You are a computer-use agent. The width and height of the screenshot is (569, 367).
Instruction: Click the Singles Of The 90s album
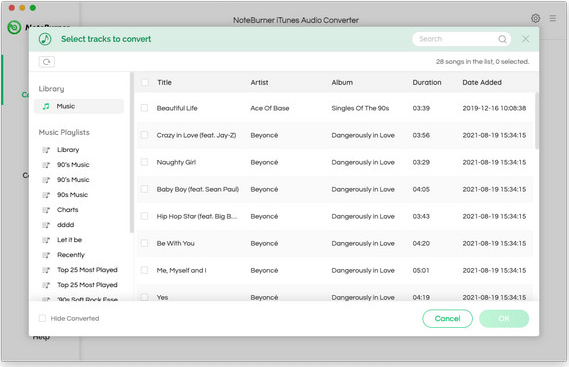tap(360, 108)
